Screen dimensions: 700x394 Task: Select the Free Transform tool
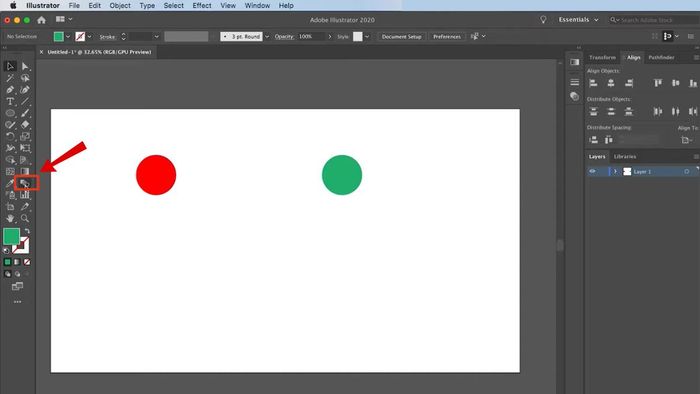(x=25, y=148)
